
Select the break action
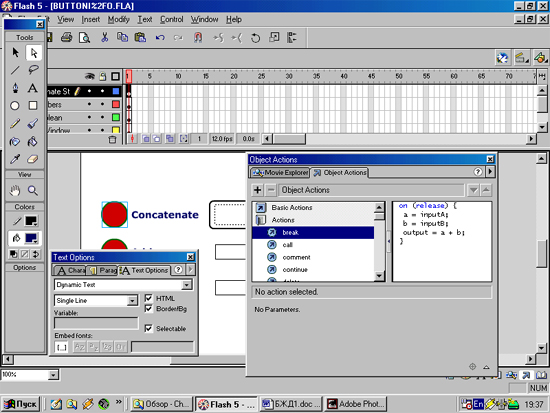pos(313,232)
